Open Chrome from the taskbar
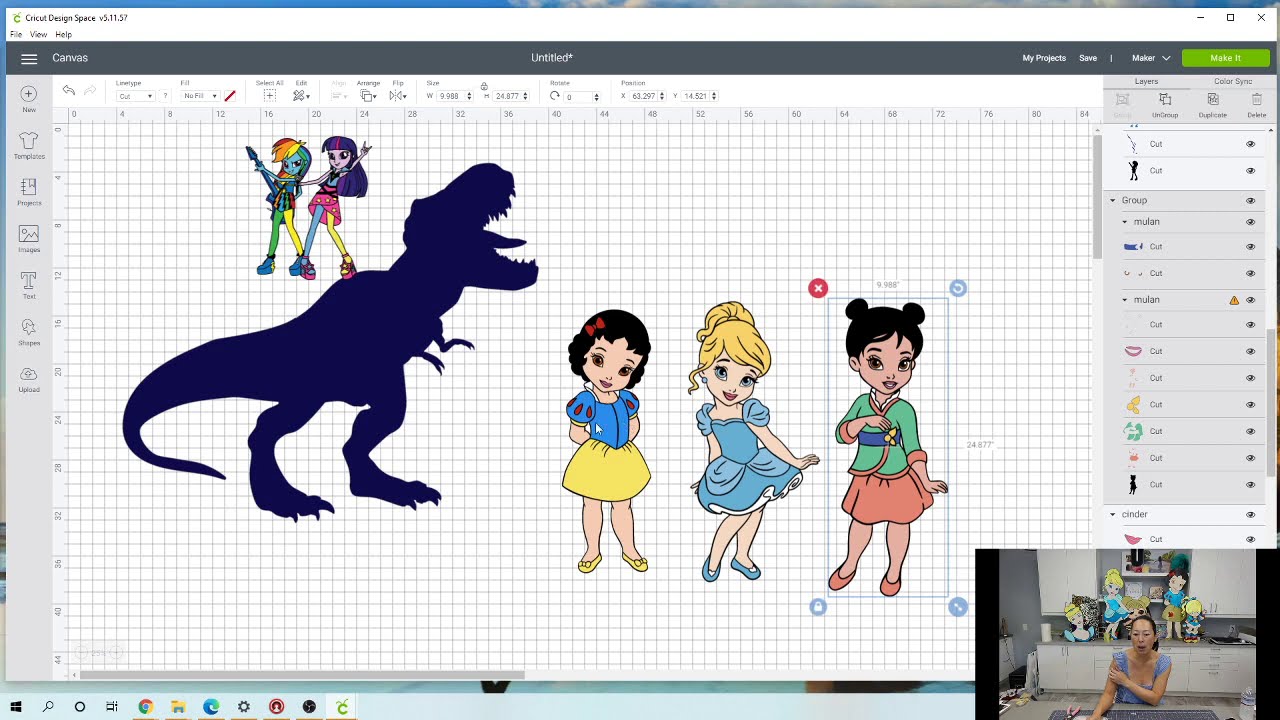This screenshot has width=1280, height=720. 146,707
